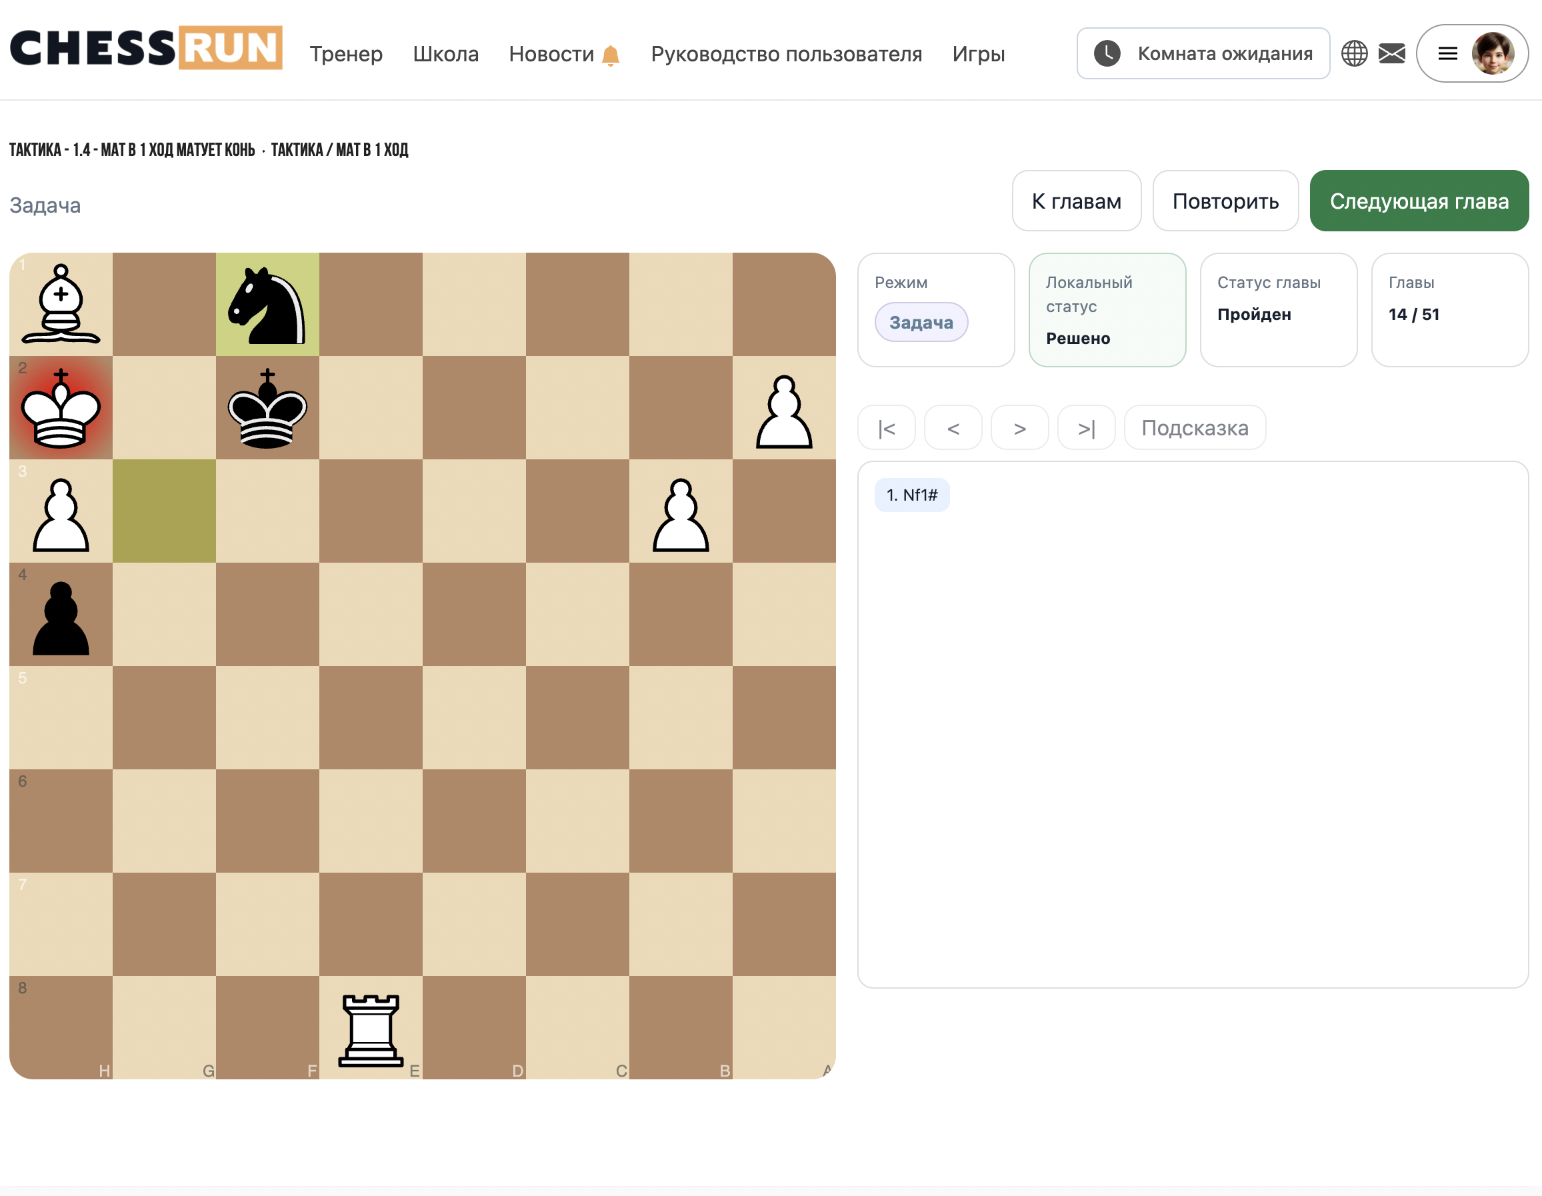Screen dimensions: 1542x1196
Task: Click the К главам button
Action: pyautogui.click(x=1077, y=201)
